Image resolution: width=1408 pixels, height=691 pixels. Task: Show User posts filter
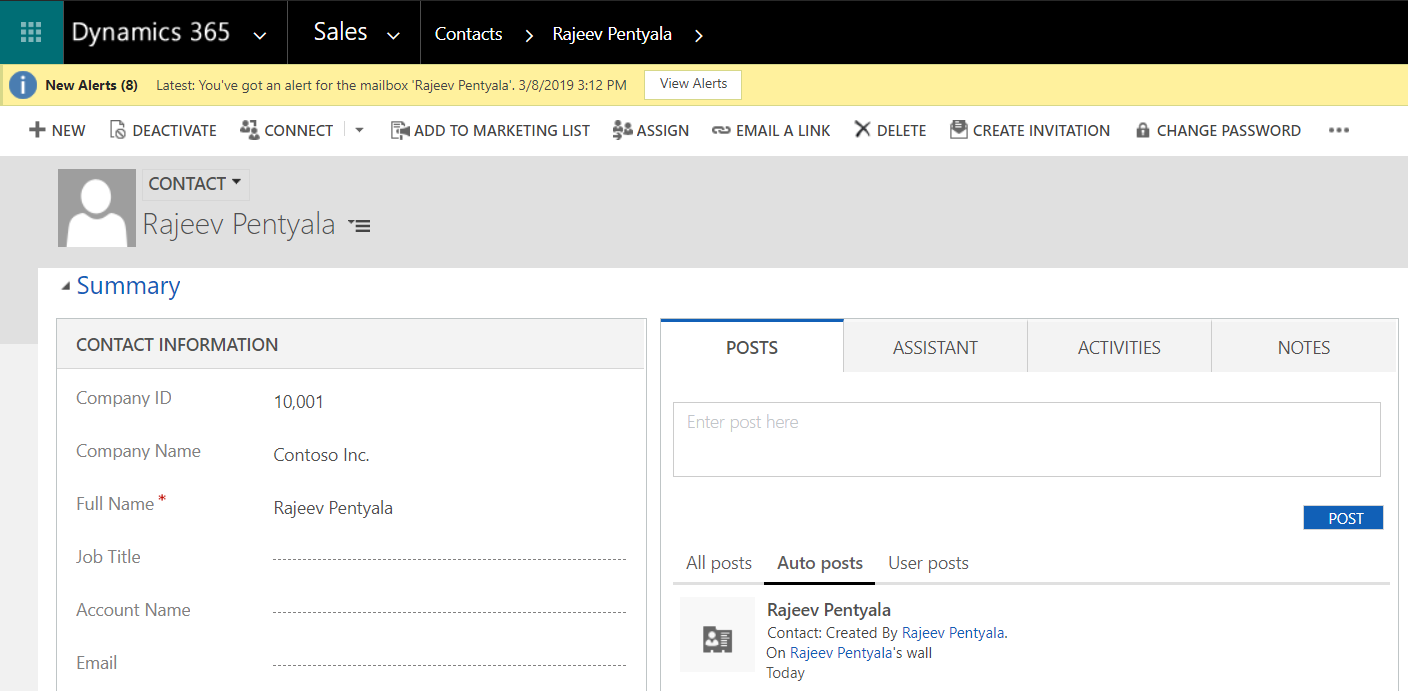tap(928, 563)
